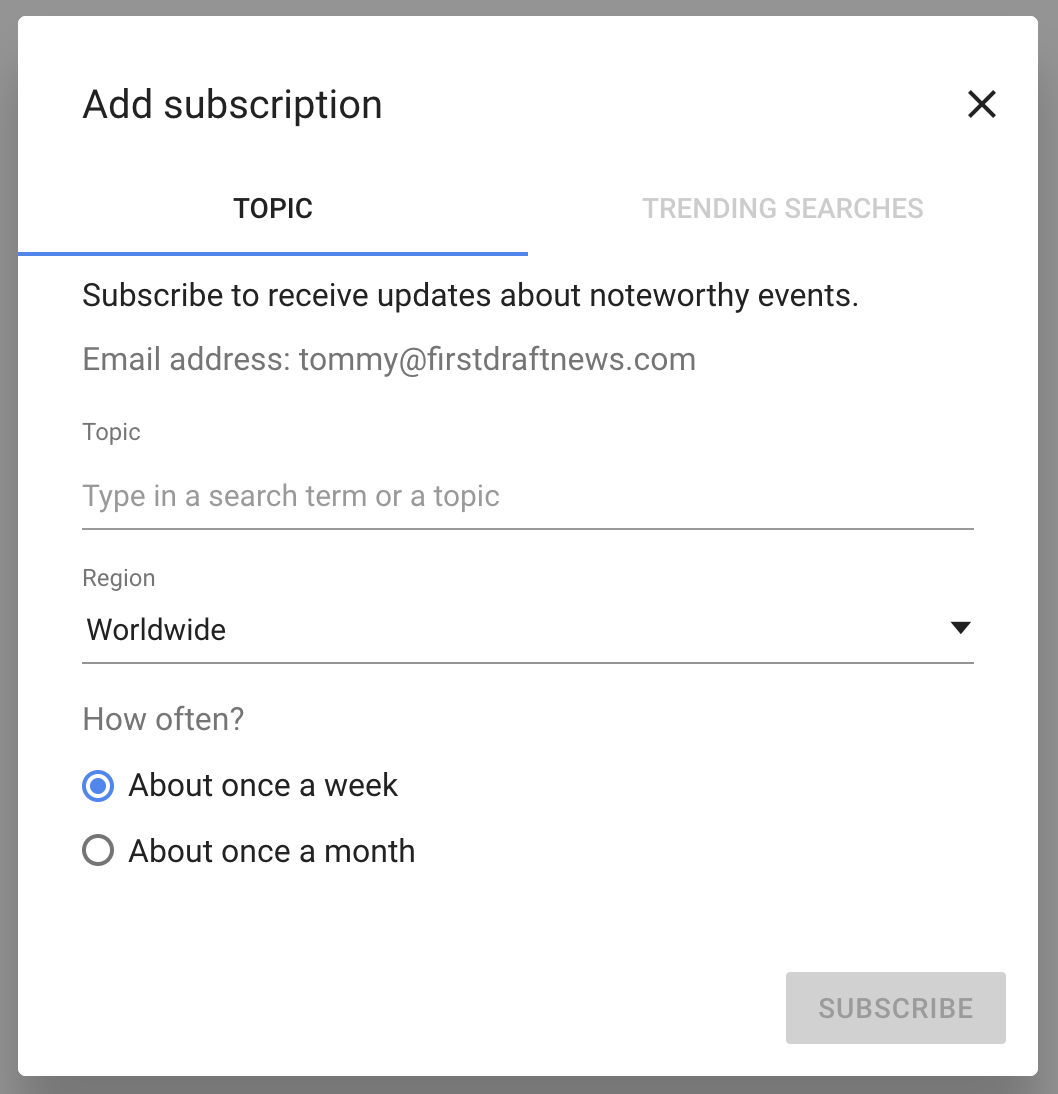Click the tommy@firstdraftnews.com email address
The image size is (1058, 1094).
point(497,359)
